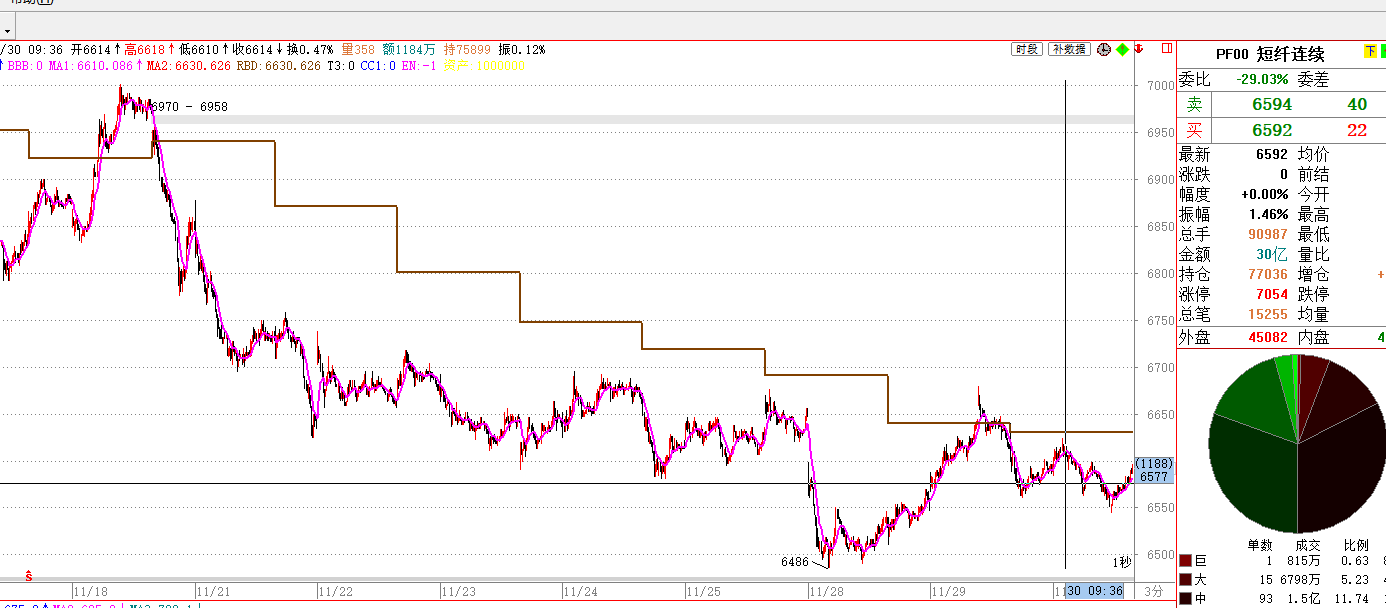Click the 卖 ask price 6594
The image size is (1386, 608).
[x=1272, y=104]
